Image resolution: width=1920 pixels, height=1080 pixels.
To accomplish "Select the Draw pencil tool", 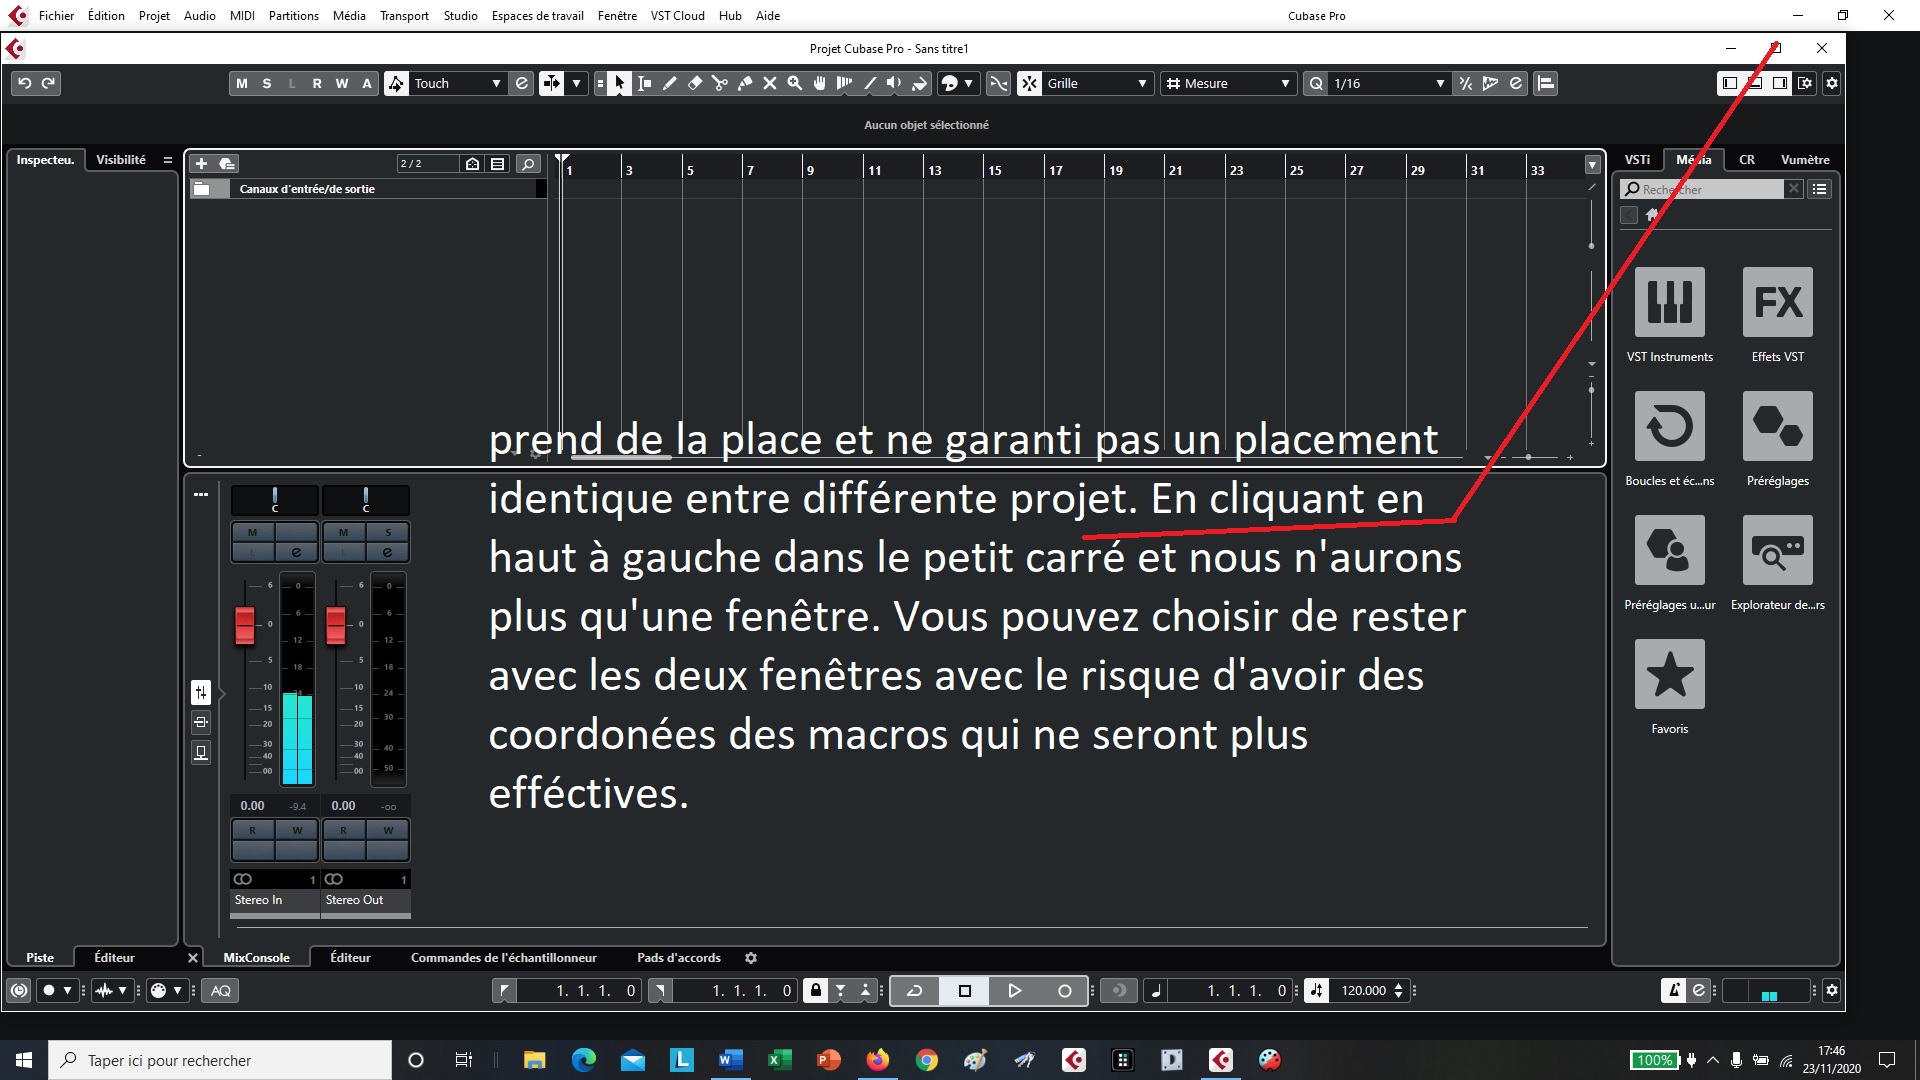I will (x=670, y=83).
